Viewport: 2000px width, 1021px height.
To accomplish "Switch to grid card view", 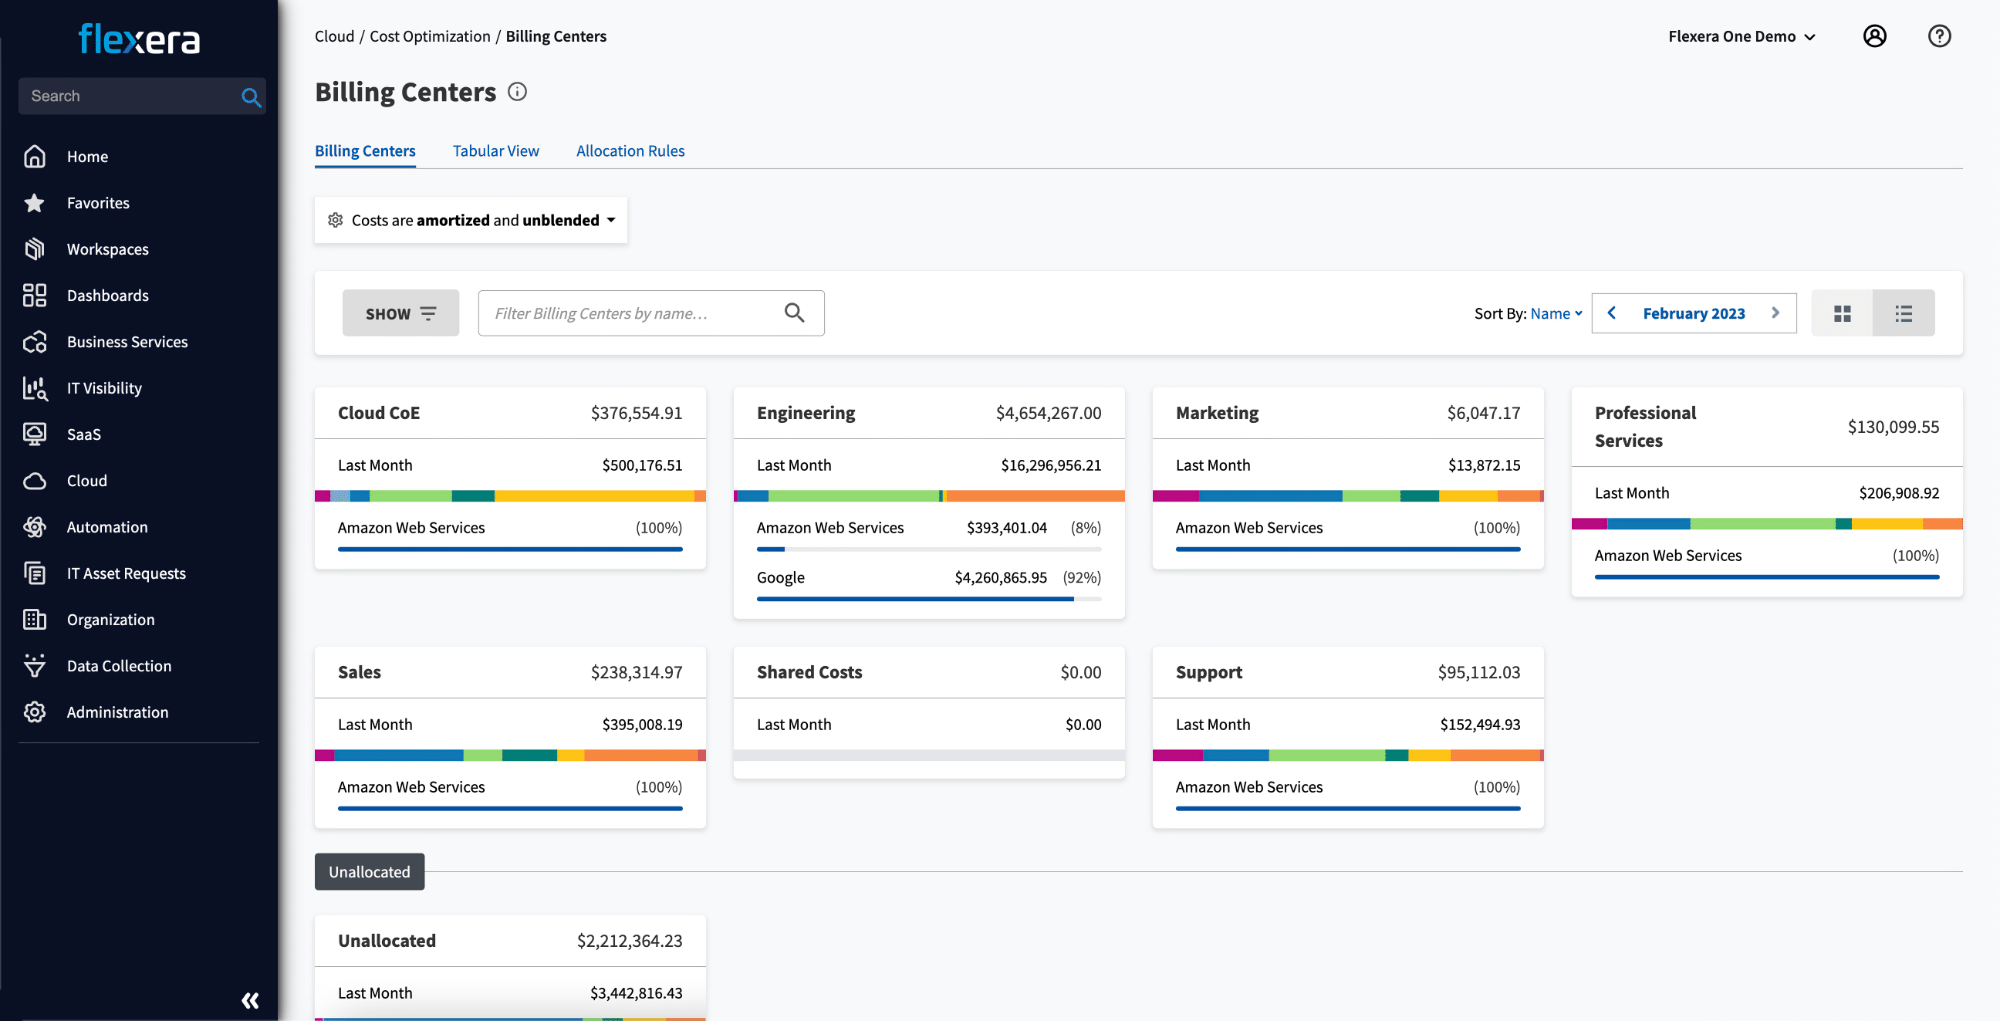I will (x=1842, y=314).
